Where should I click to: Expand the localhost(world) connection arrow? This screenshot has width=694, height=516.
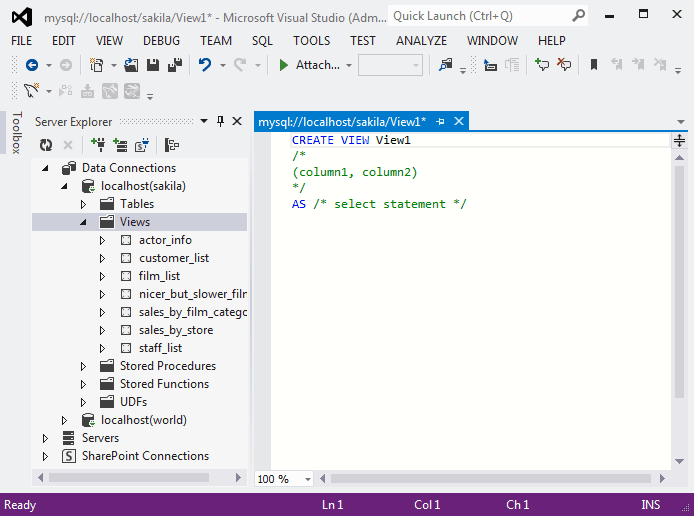[x=64, y=420]
